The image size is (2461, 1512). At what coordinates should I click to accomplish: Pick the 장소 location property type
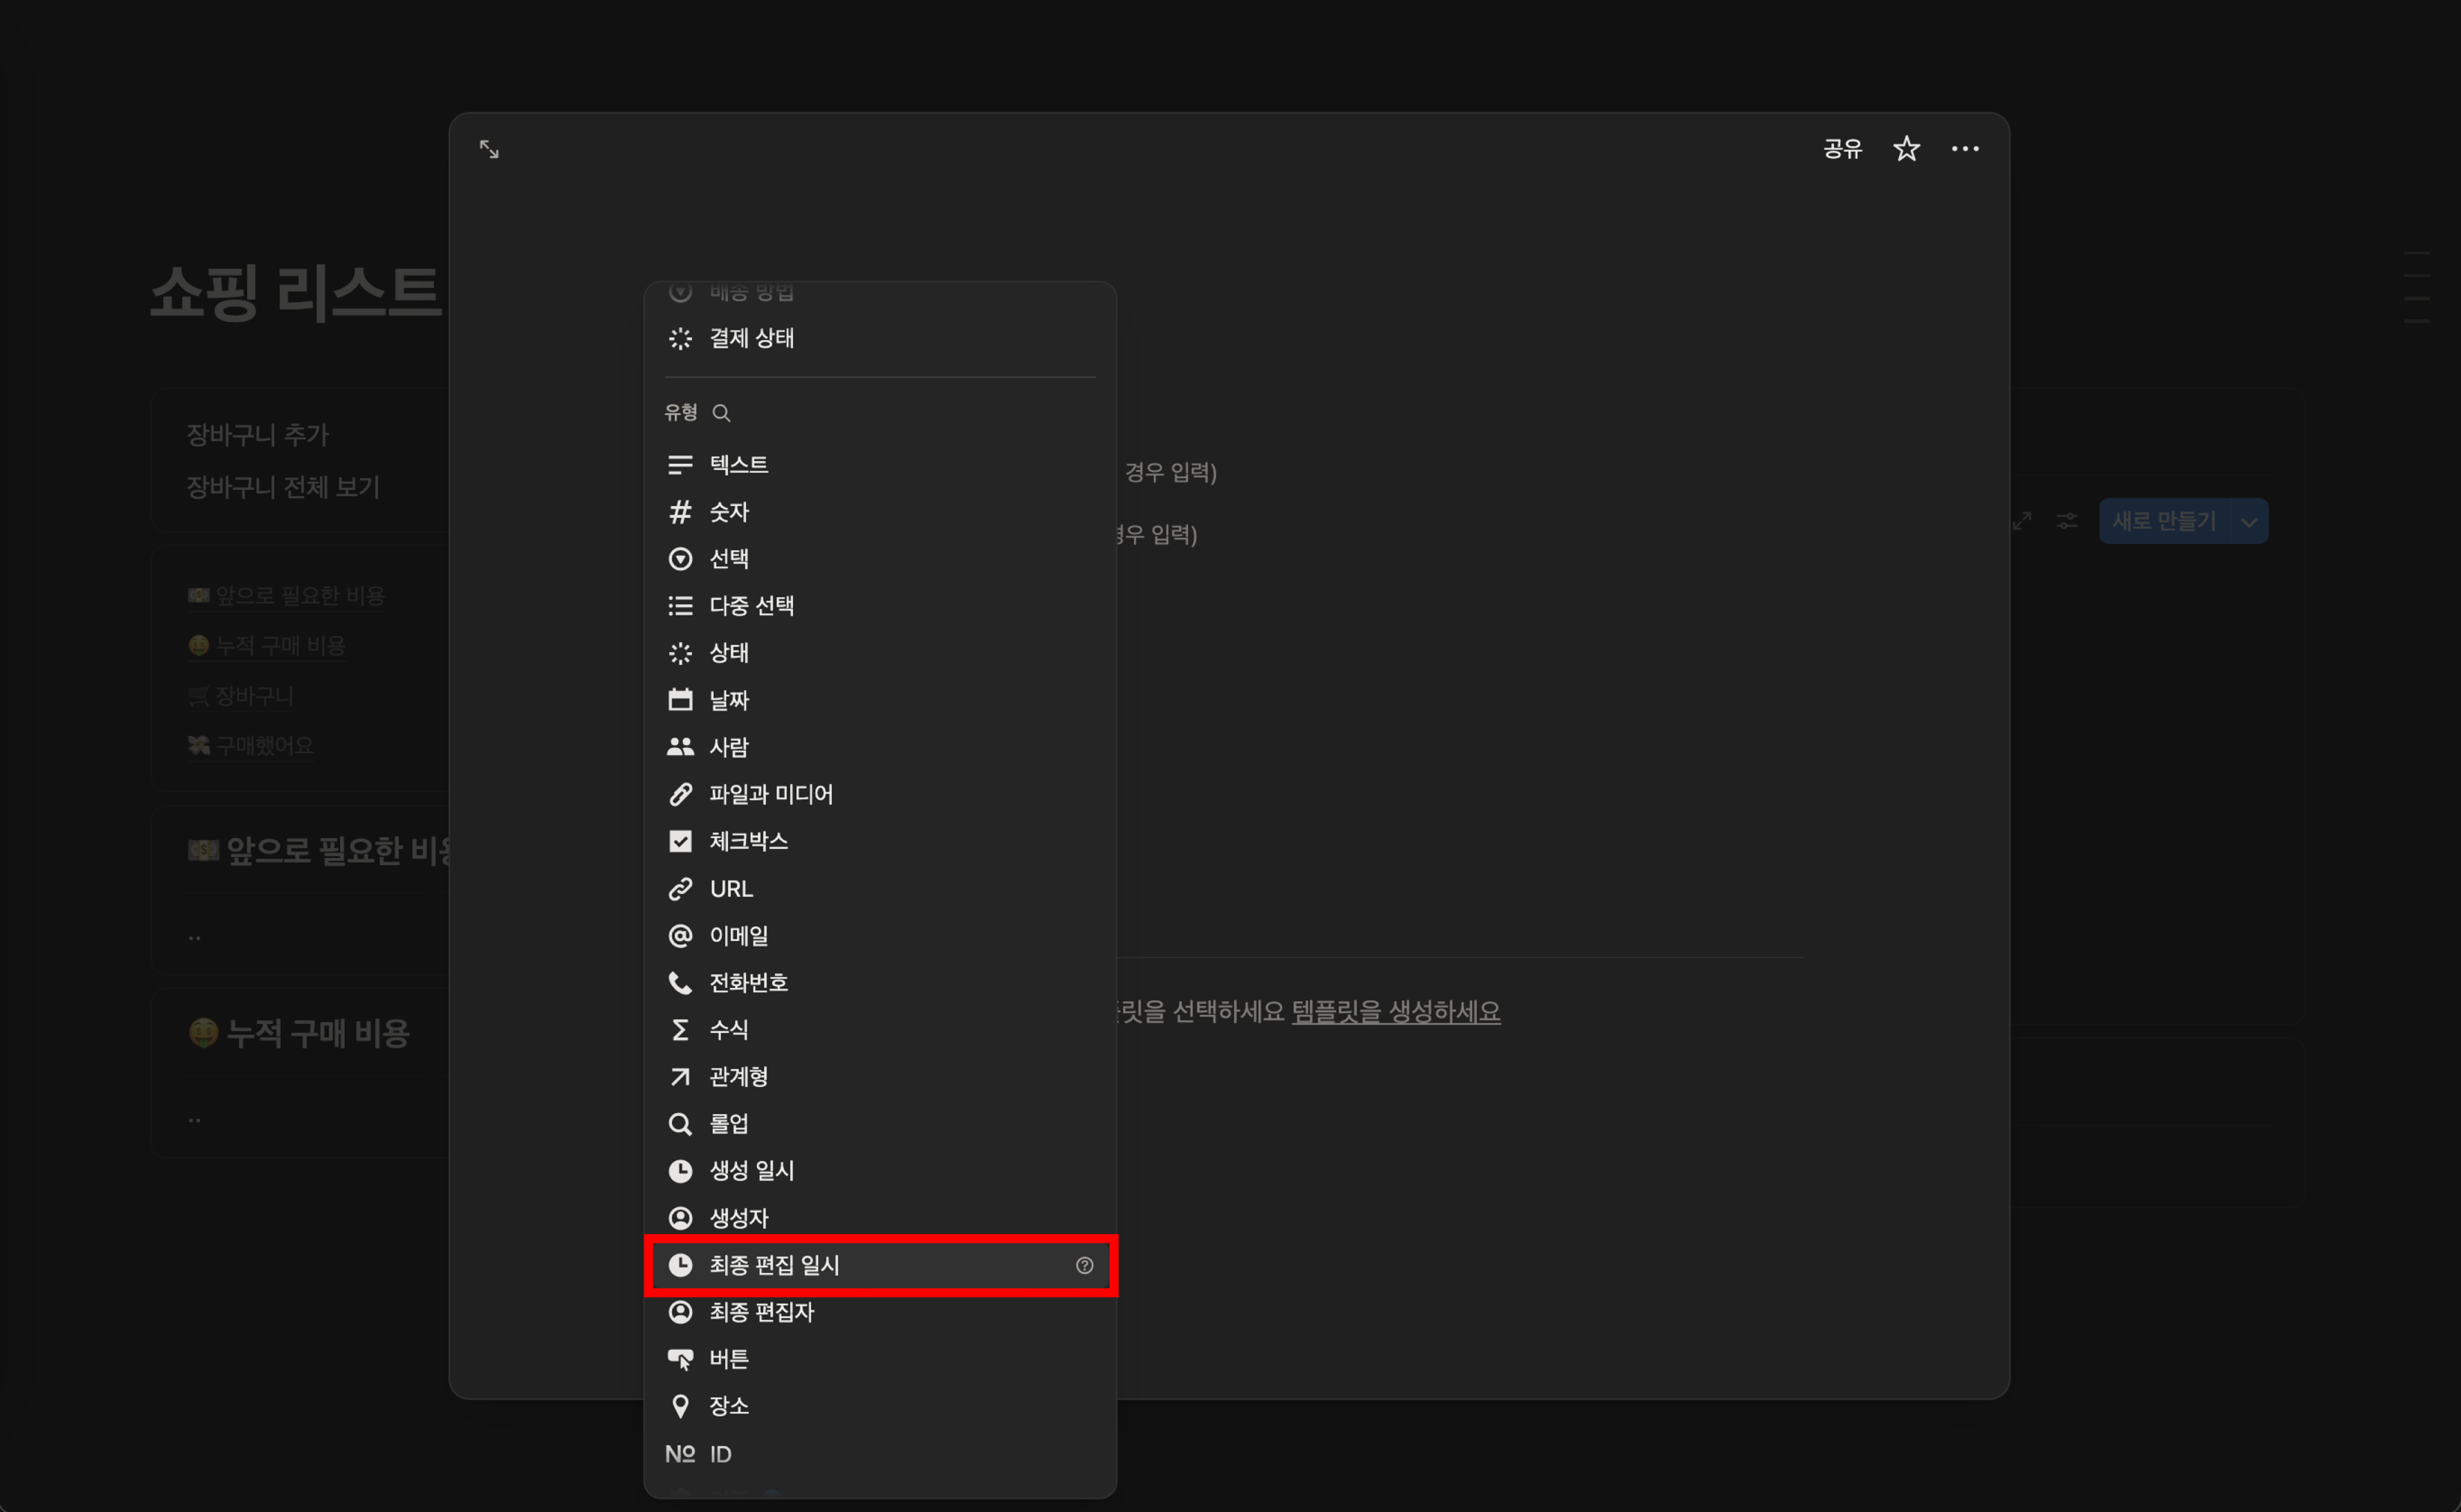click(x=728, y=1406)
